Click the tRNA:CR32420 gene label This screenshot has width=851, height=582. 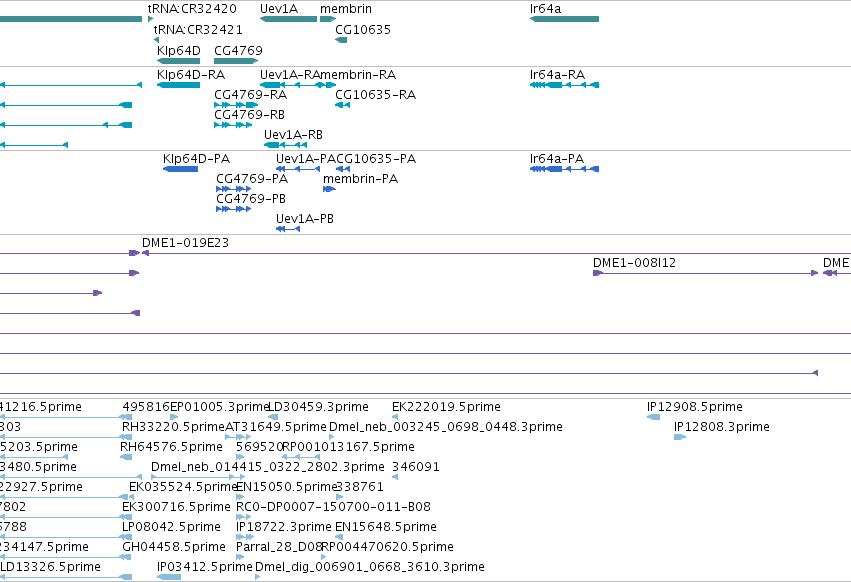point(192,9)
